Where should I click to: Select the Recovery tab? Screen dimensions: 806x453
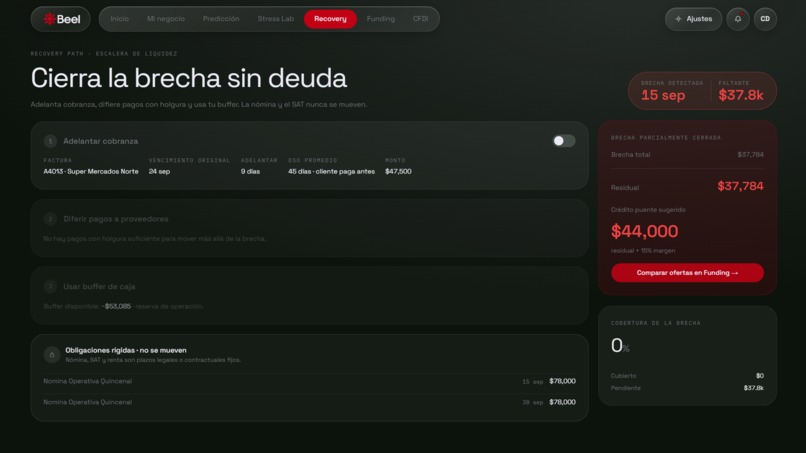330,19
